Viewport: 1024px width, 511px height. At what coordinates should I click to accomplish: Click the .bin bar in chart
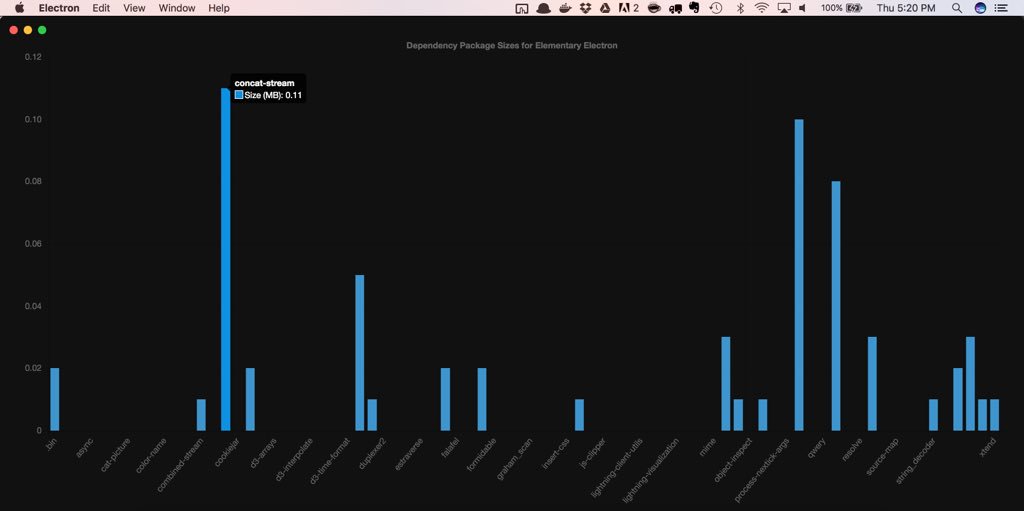click(55, 399)
